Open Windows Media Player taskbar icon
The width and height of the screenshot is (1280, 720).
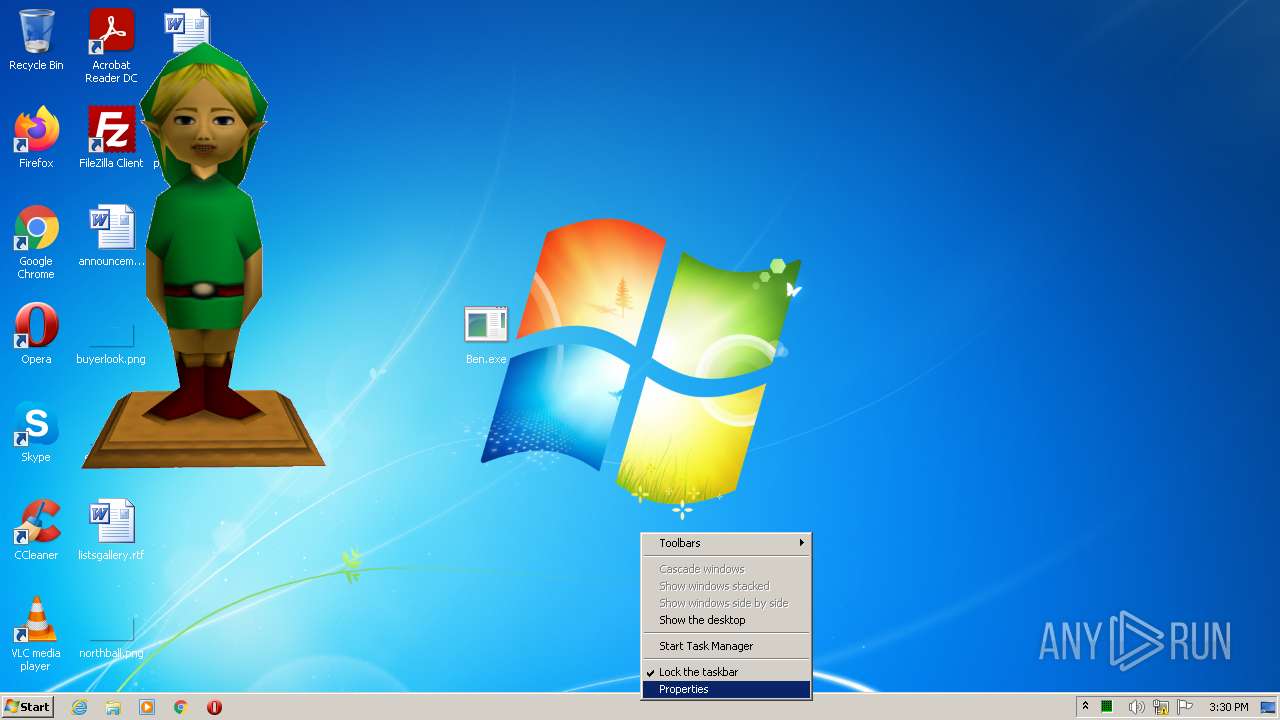coord(147,707)
